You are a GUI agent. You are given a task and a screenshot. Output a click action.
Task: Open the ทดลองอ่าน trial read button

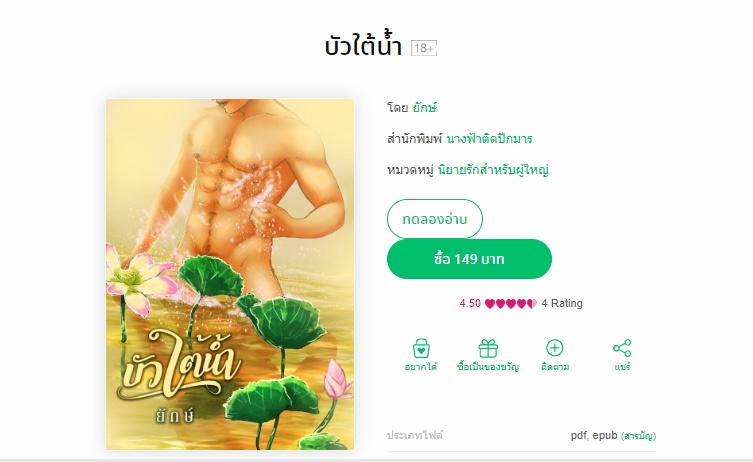pyautogui.click(x=435, y=219)
